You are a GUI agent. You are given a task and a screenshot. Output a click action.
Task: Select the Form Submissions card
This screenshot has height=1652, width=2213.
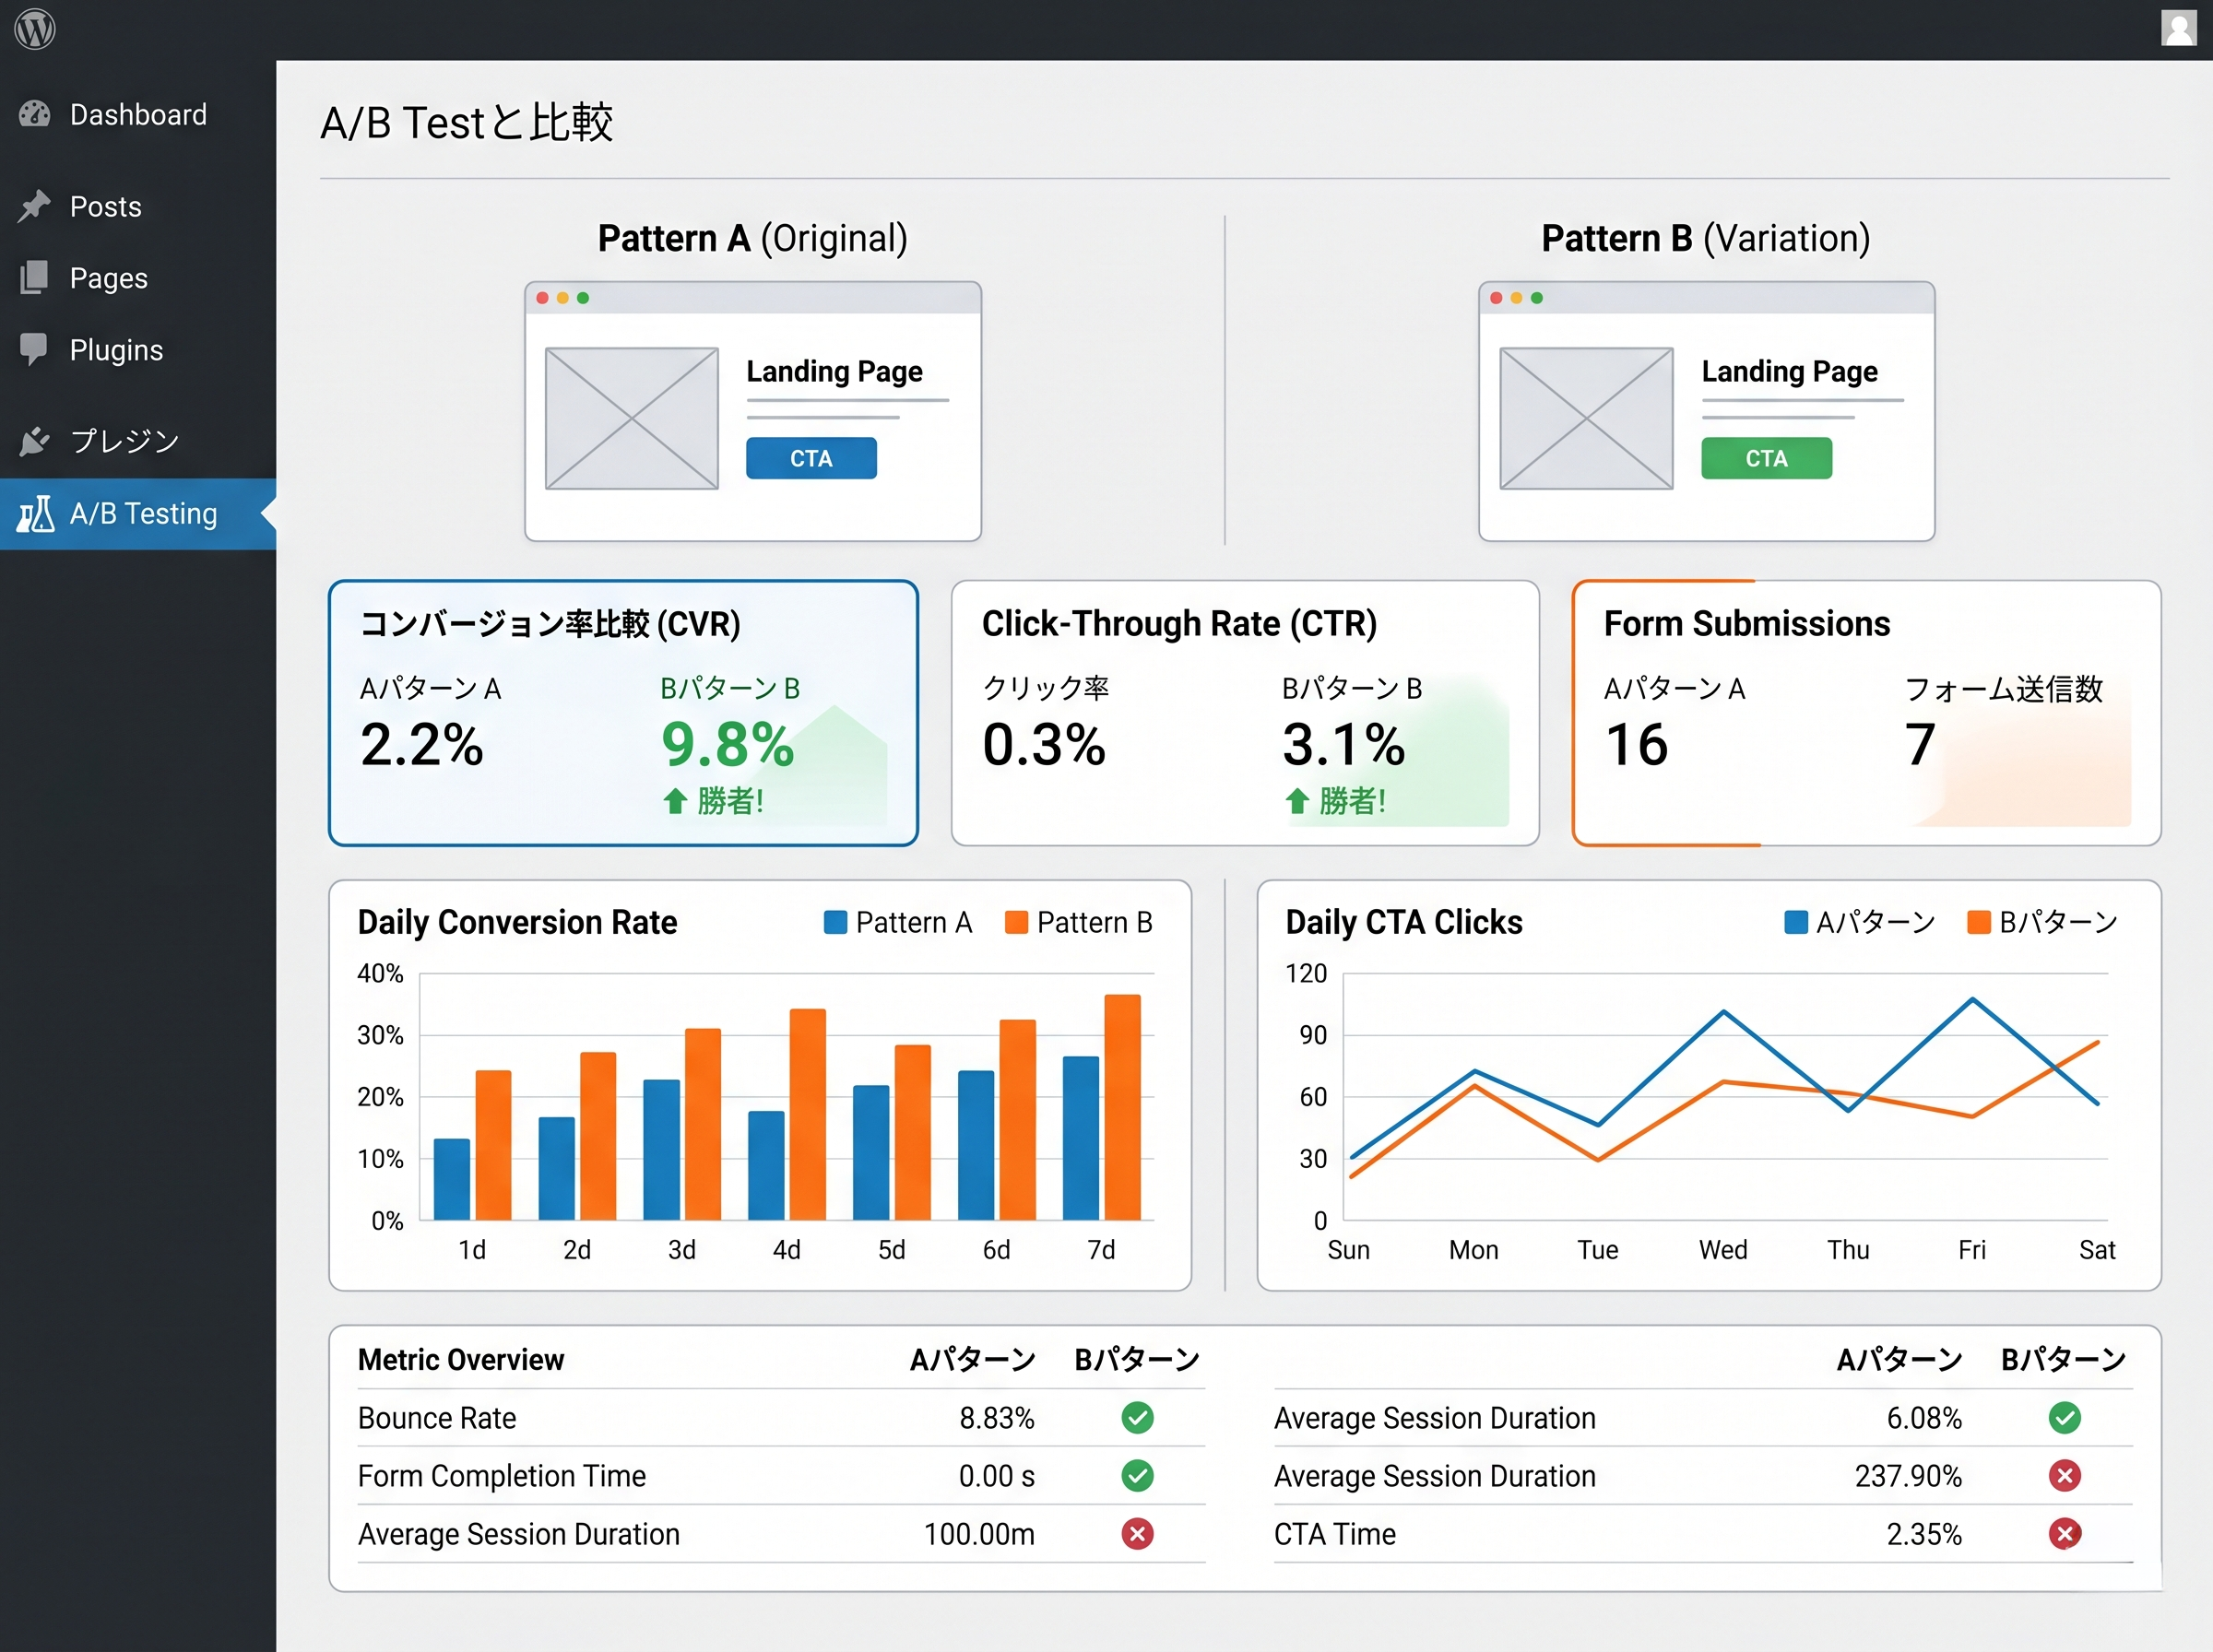coord(1866,712)
